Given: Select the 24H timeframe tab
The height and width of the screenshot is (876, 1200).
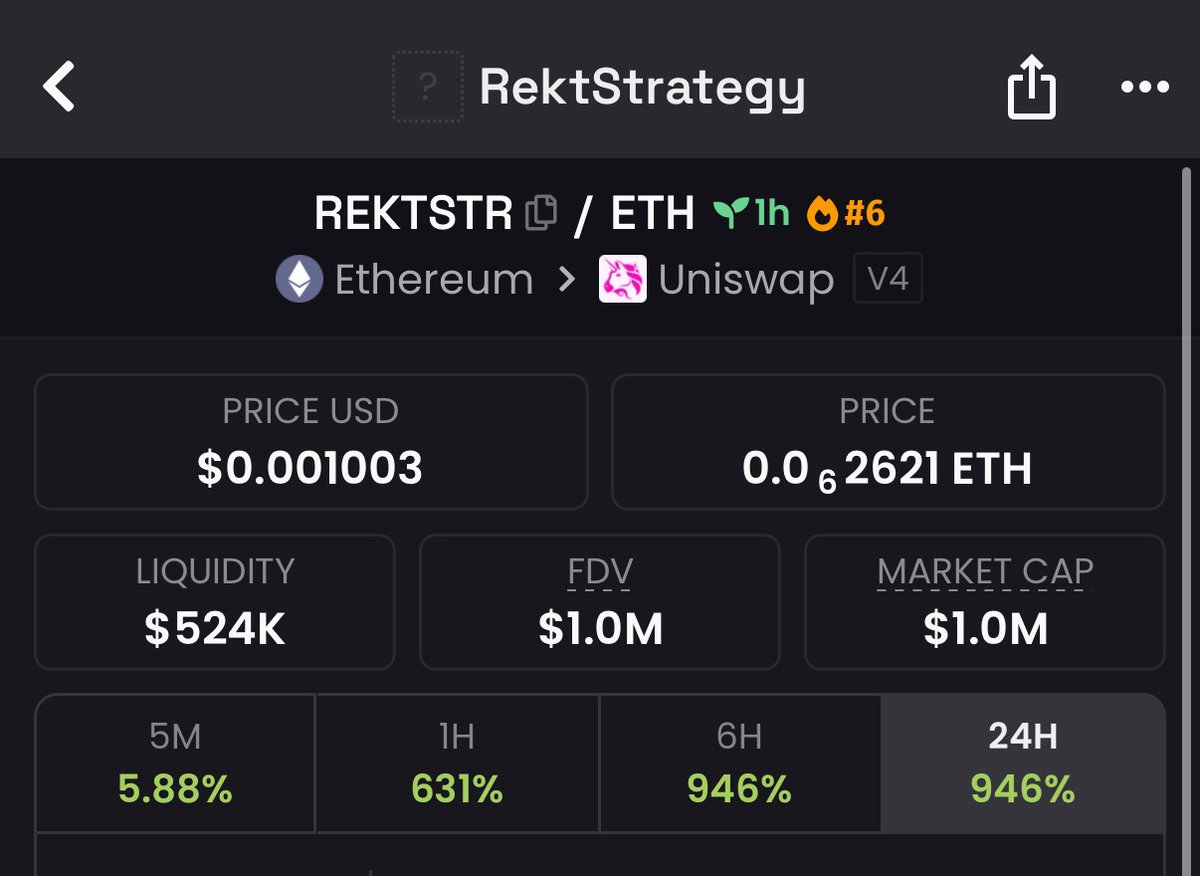Looking at the screenshot, I should (x=1022, y=764).
